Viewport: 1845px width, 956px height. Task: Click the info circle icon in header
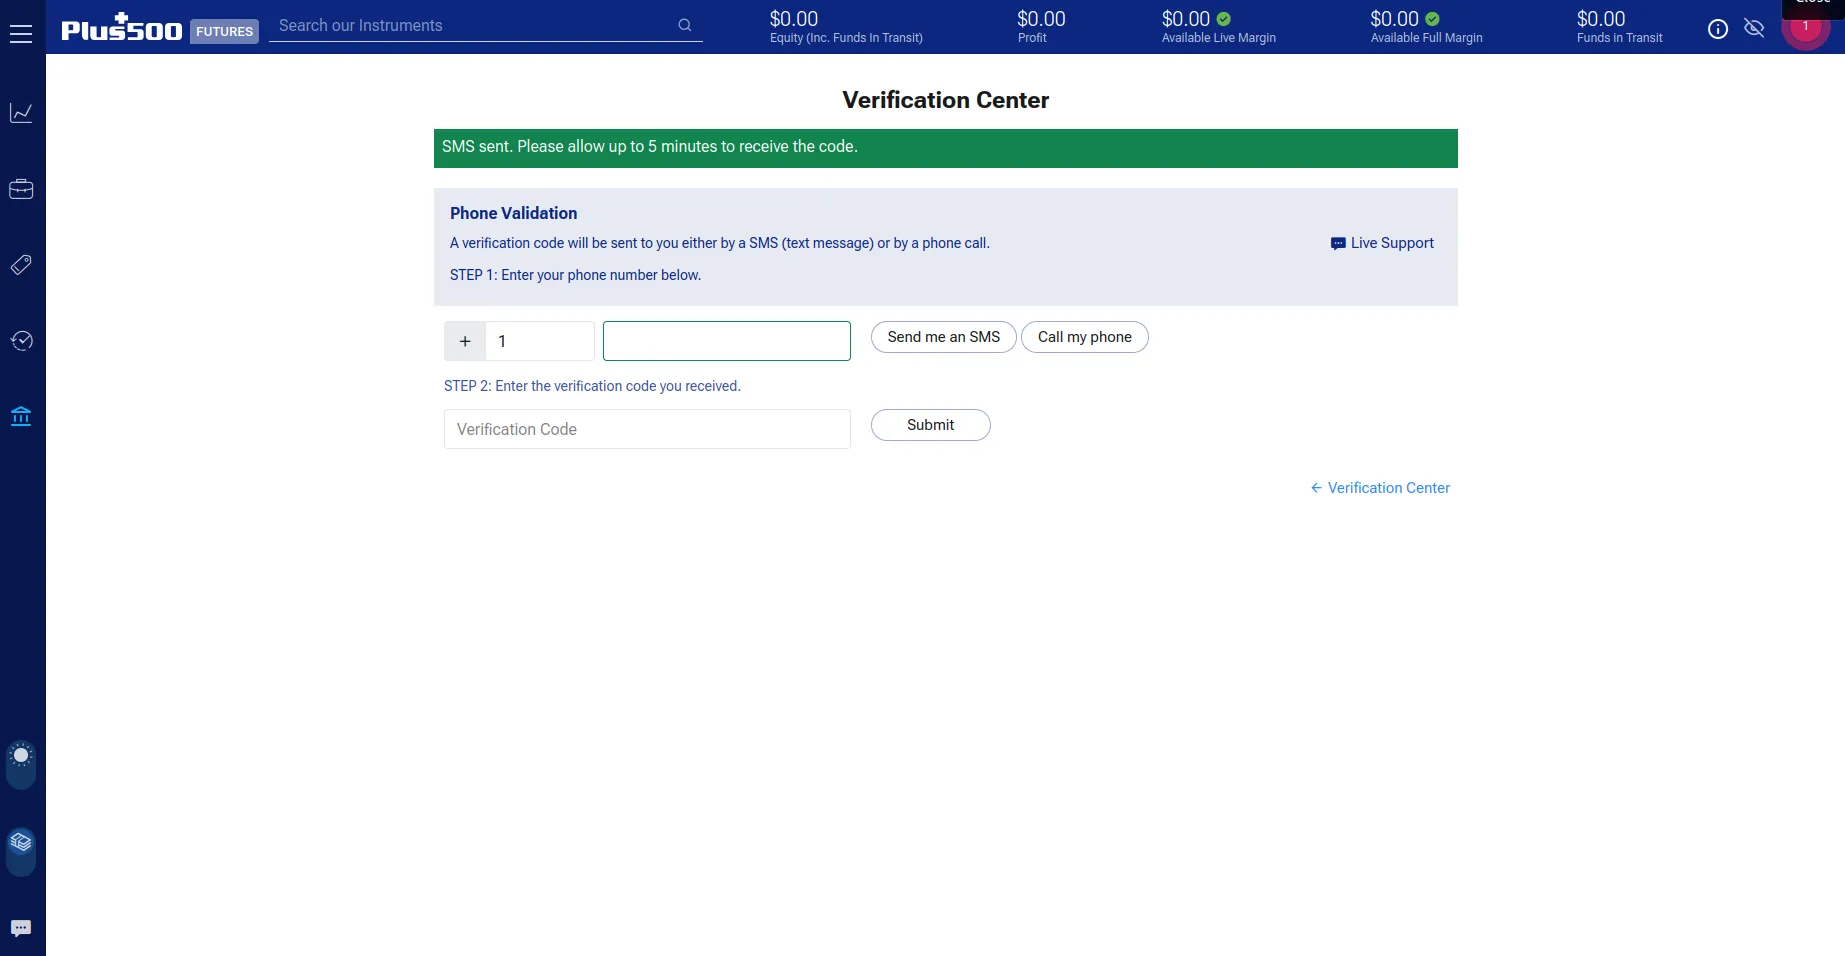point(1718,29)
